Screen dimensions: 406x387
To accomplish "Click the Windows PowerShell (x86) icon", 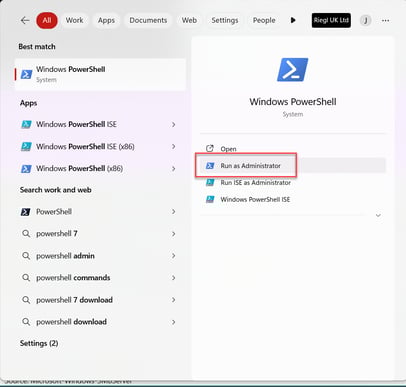I will (x=26, y=169).
